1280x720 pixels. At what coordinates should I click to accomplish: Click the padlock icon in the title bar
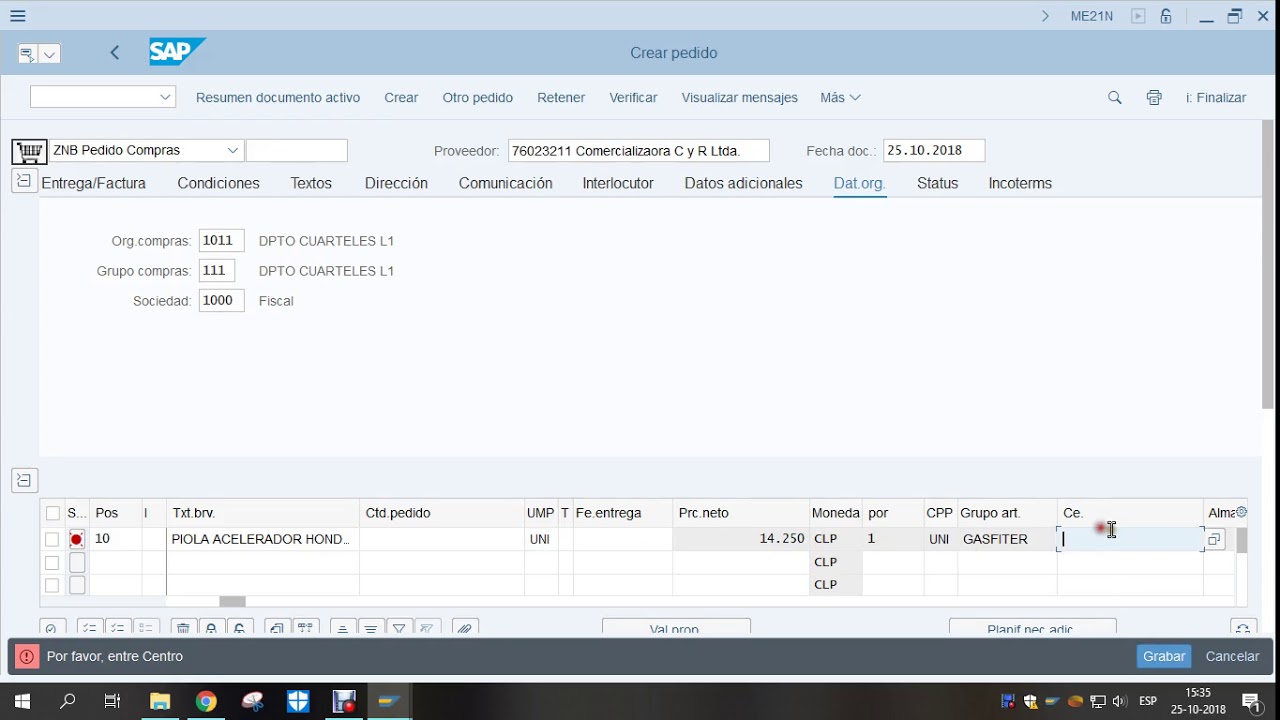coord(1166,16)
